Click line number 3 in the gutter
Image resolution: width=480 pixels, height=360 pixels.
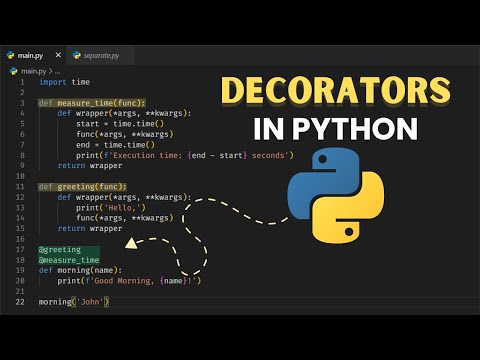coord(22,103)
